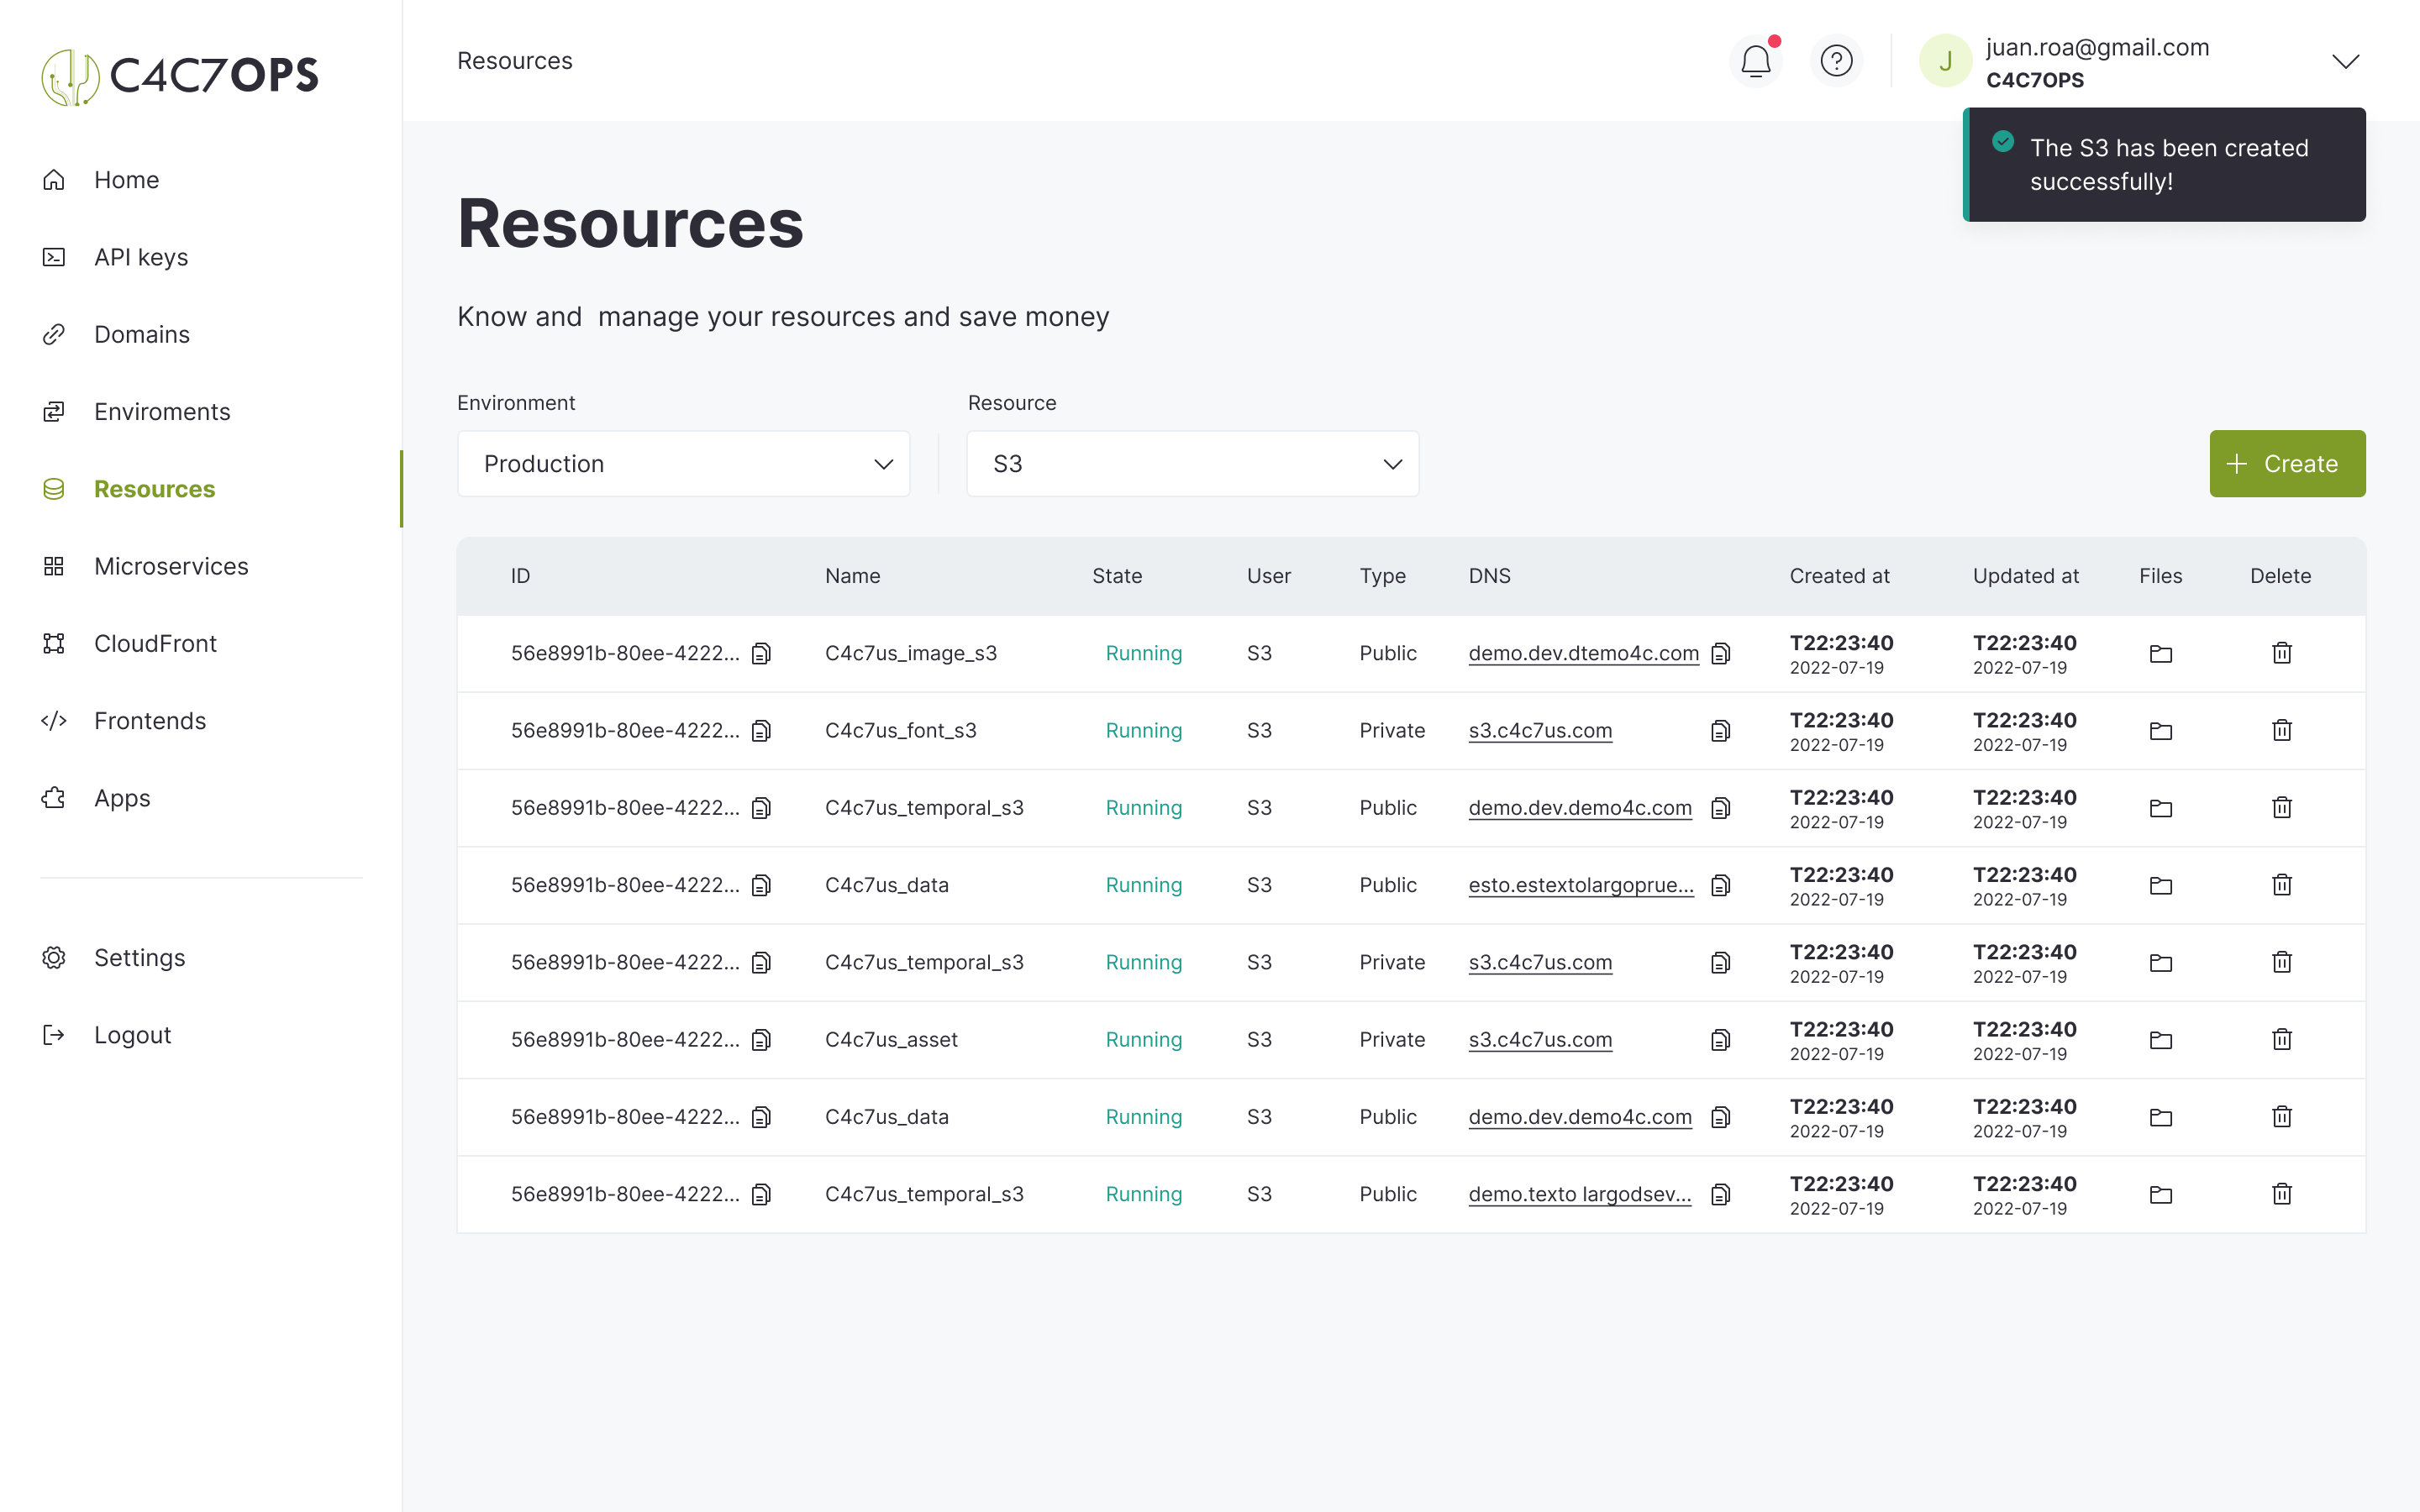Screen dimensions: 2420x1512
Task: Copy DNS demo.dev.dtemo4c.com
Action: (1720, 653)
